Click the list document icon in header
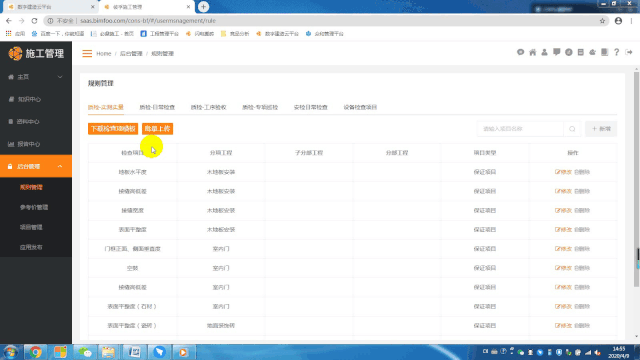This screenshot has width=640, height=360. tap(580, 52)
